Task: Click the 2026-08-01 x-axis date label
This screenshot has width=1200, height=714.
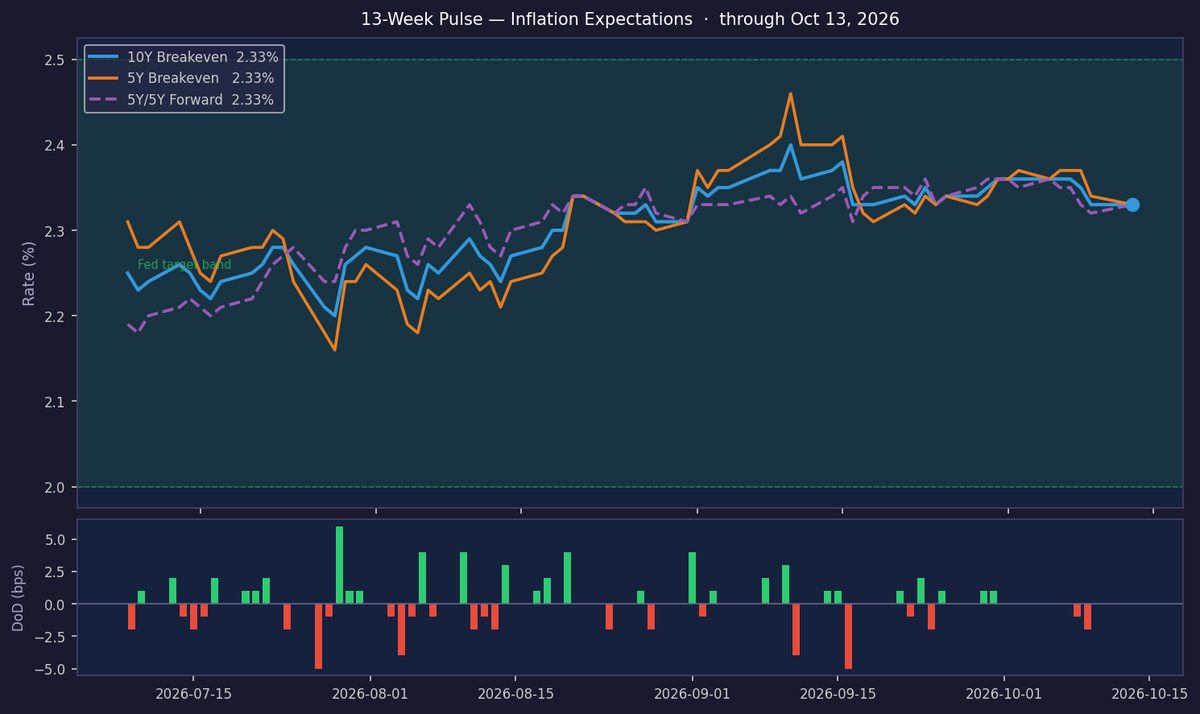Action: coord(372,692)
